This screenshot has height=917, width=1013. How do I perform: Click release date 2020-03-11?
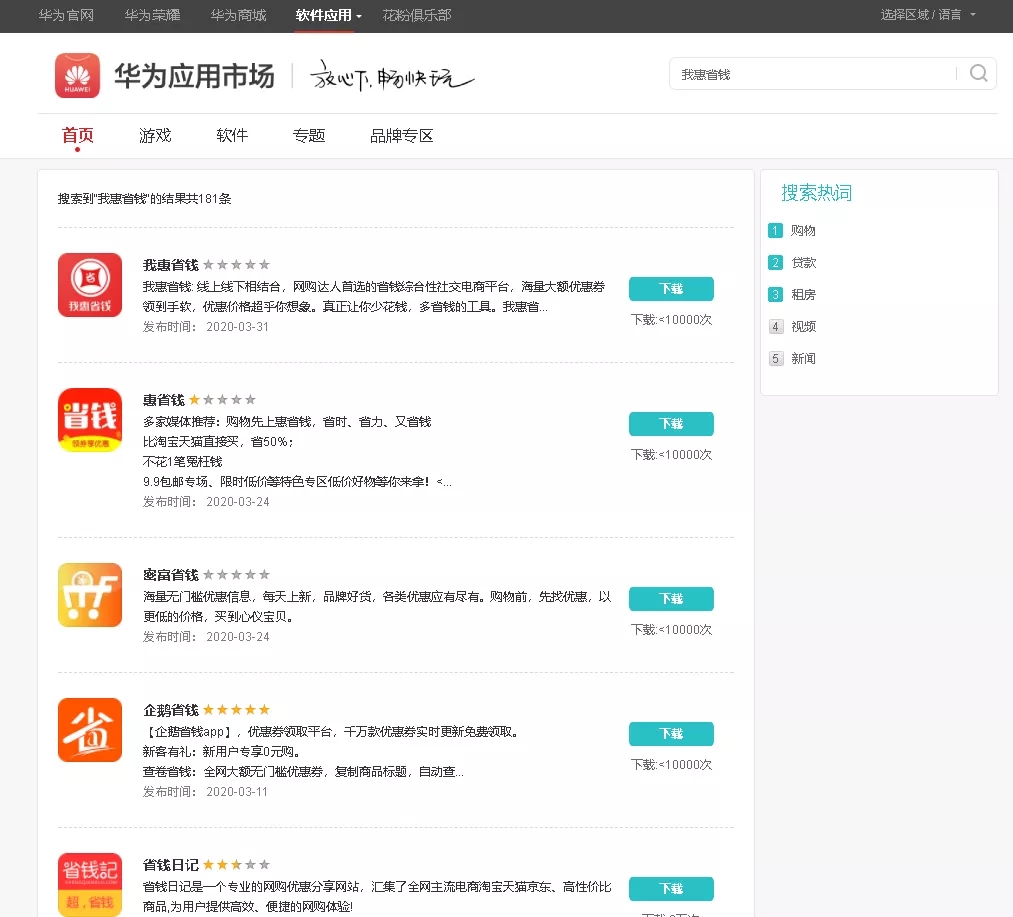pos(236,792)
